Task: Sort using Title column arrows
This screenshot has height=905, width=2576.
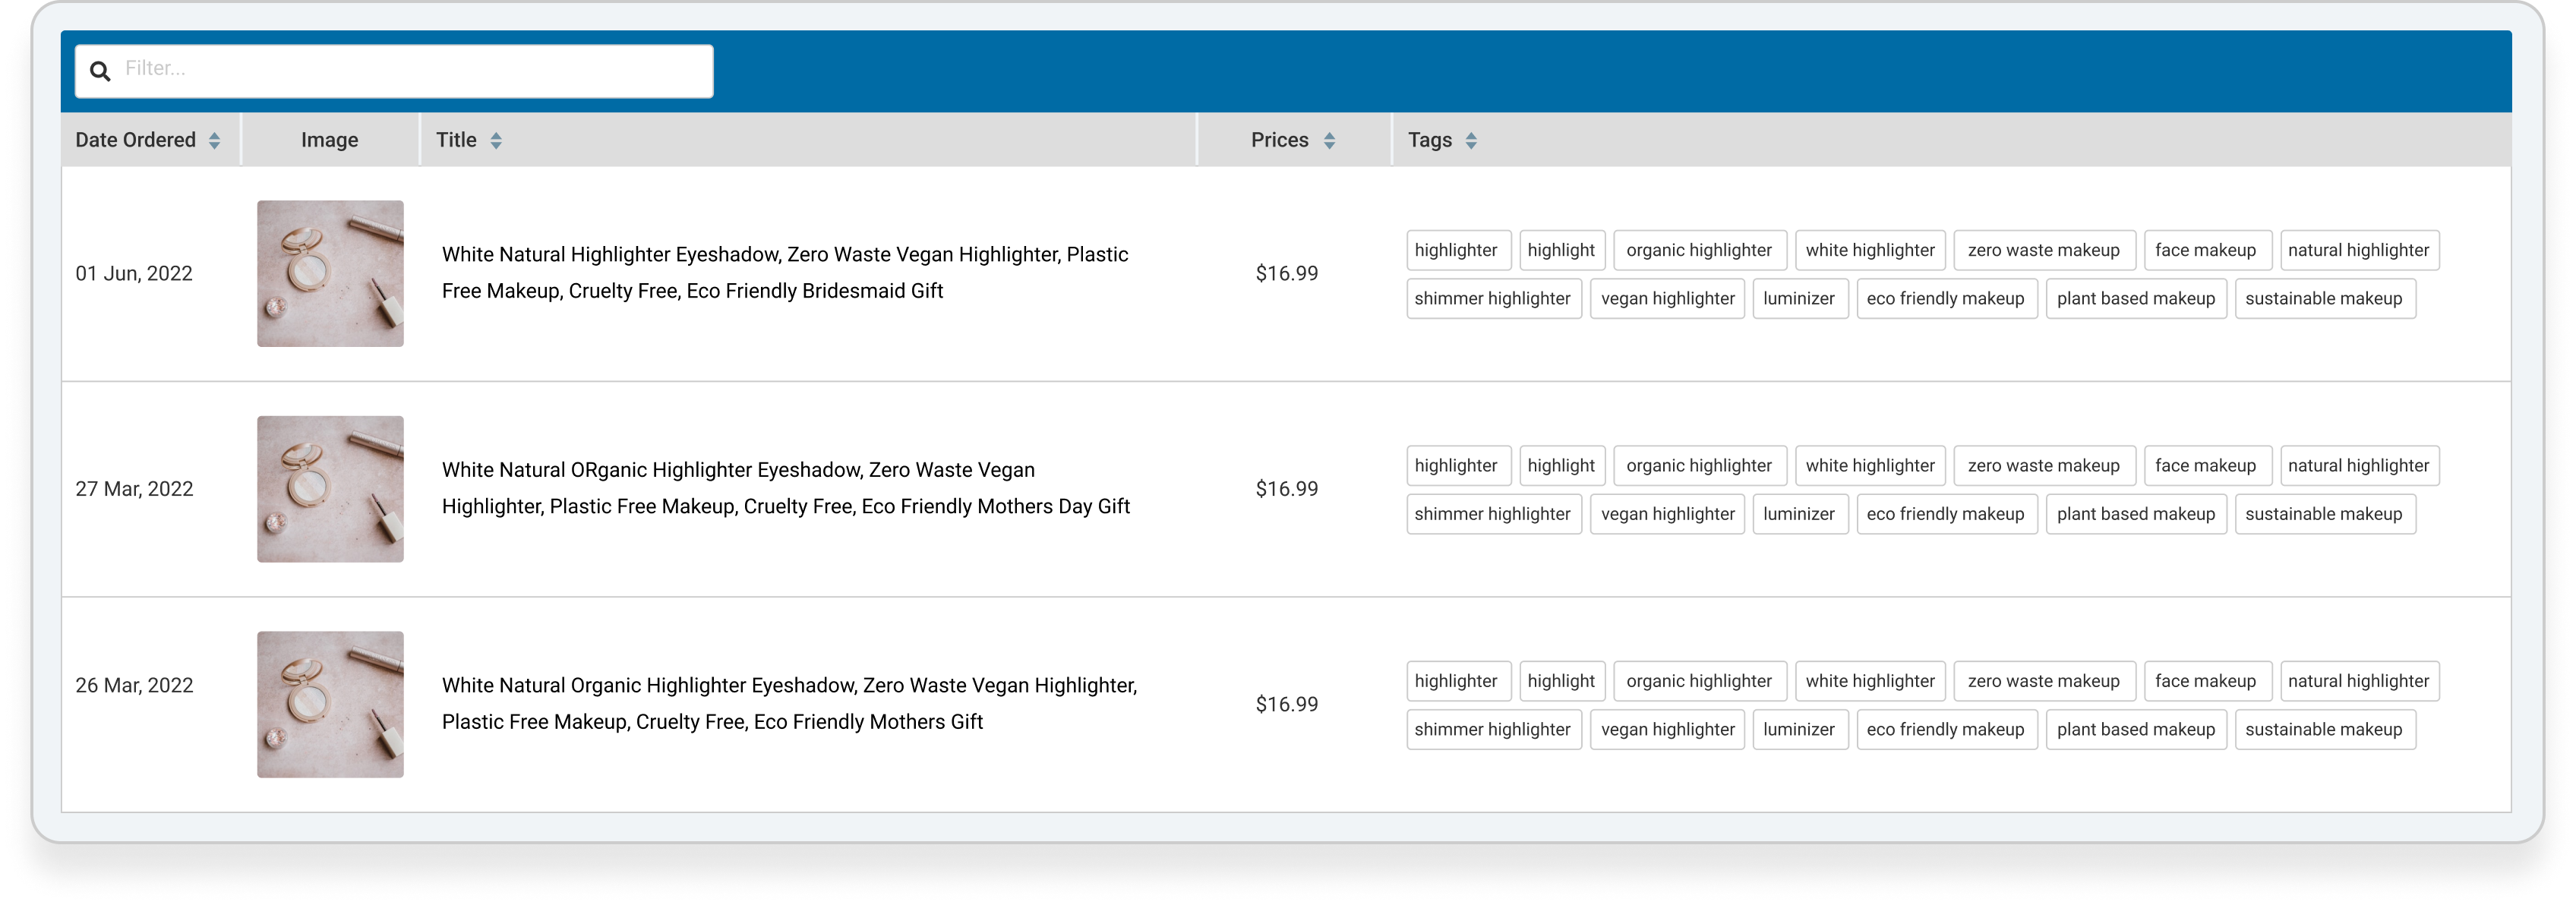Action: [x=496, y=141]
